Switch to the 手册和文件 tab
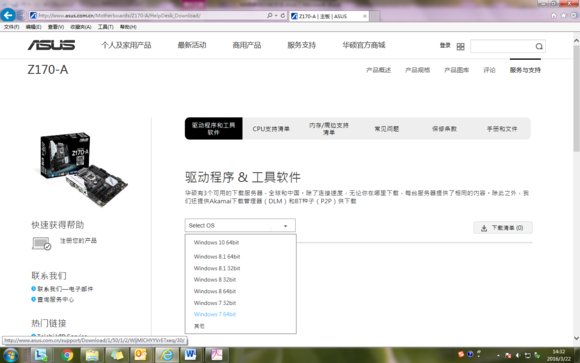580x363 pixels. (x=502, y=128)
